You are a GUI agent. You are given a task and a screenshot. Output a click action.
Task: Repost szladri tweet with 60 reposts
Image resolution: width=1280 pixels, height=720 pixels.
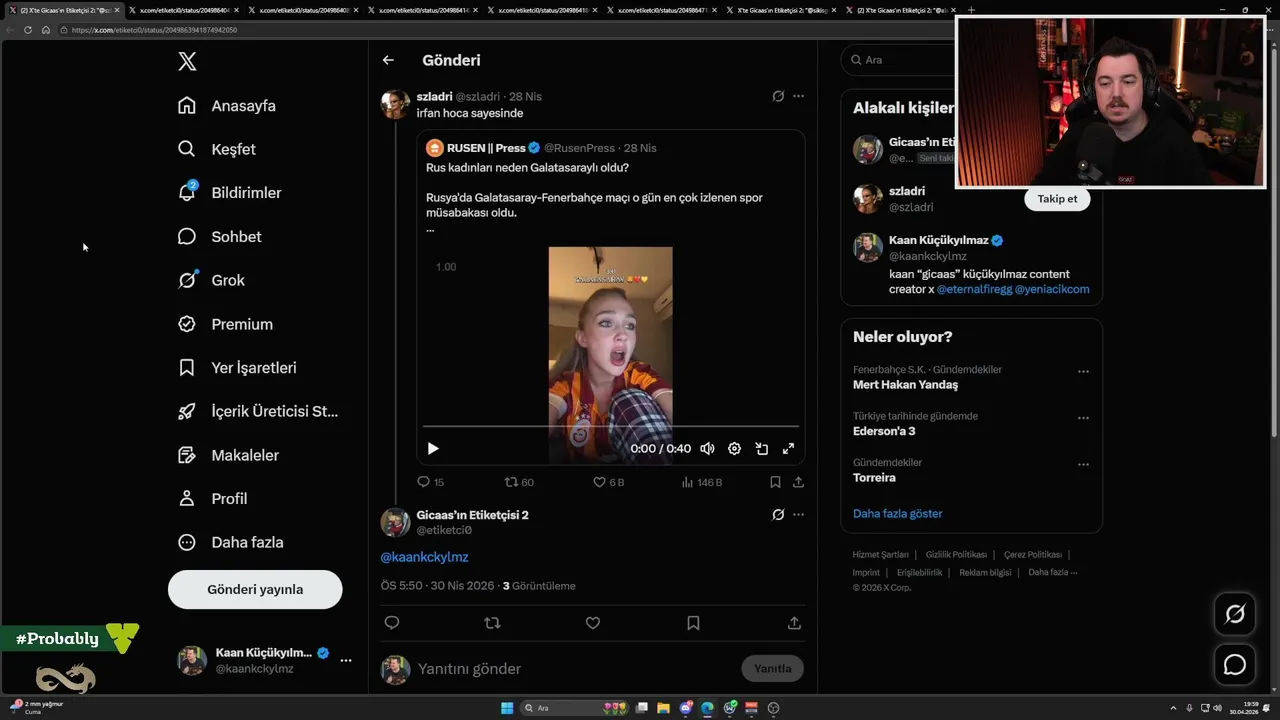(519, 482)
